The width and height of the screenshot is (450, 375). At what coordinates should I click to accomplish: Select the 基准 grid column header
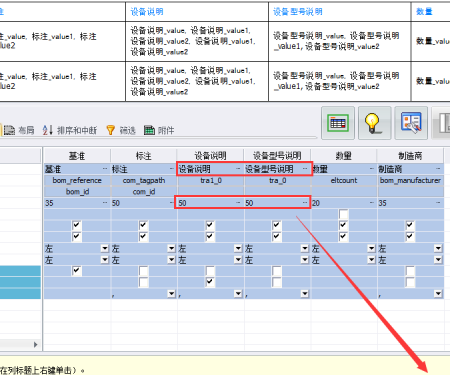click(77, 156)
